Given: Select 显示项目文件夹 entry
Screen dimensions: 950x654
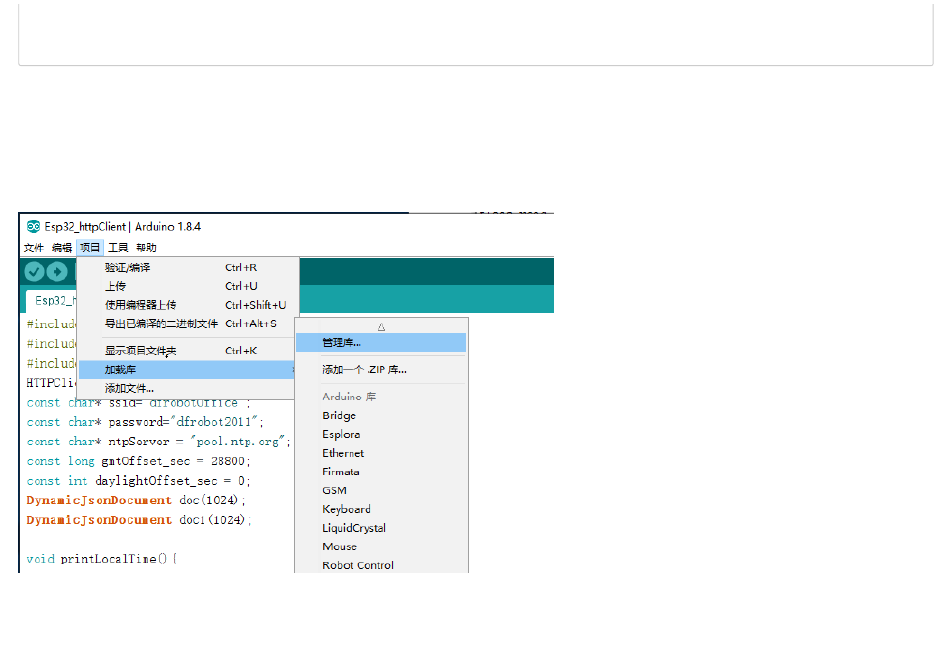Looking at the screenshot, I should click(188, 350).
